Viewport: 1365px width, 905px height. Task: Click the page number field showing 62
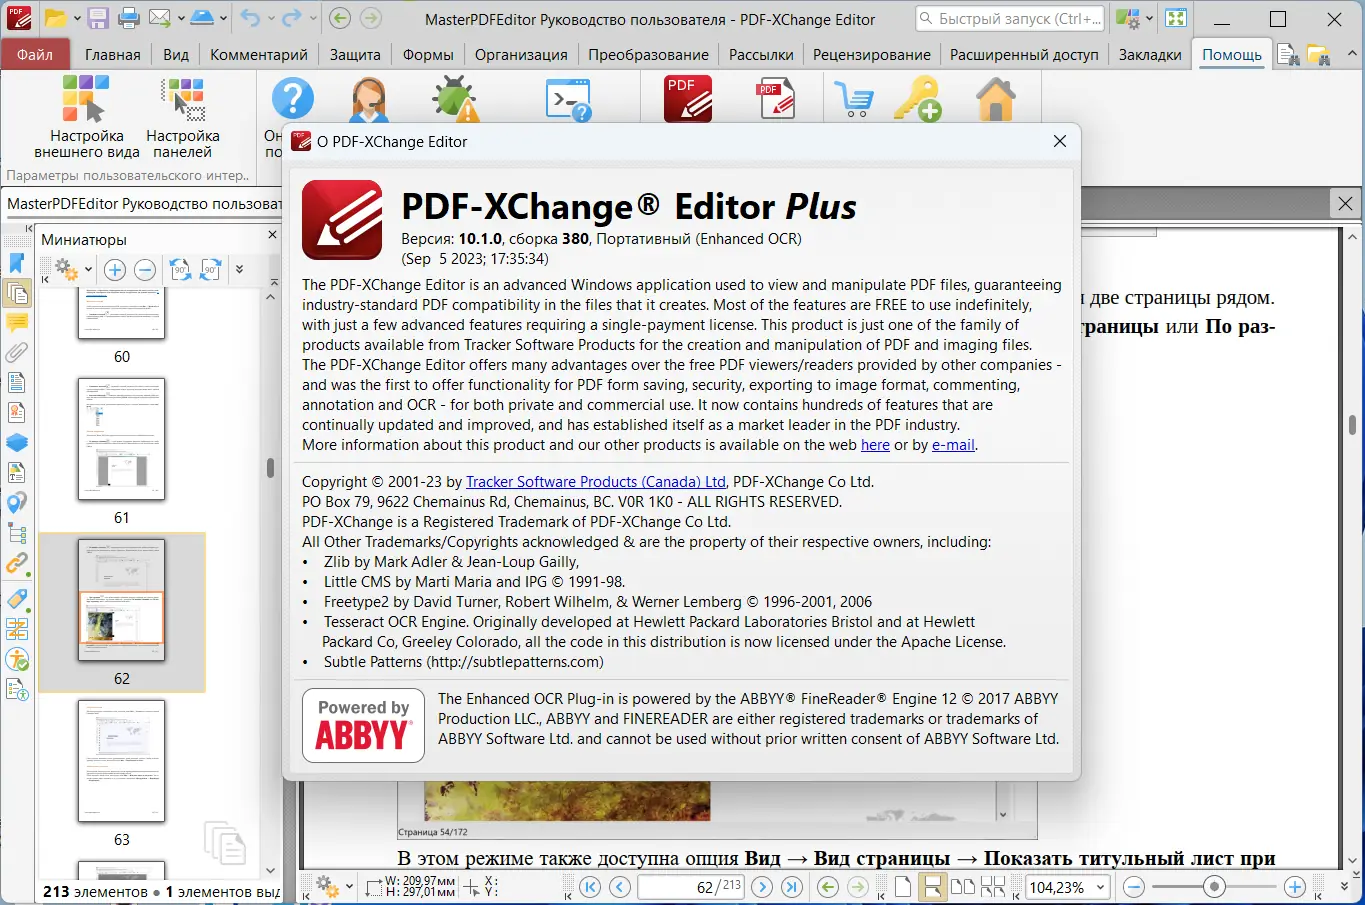click(x=691, y=887)
